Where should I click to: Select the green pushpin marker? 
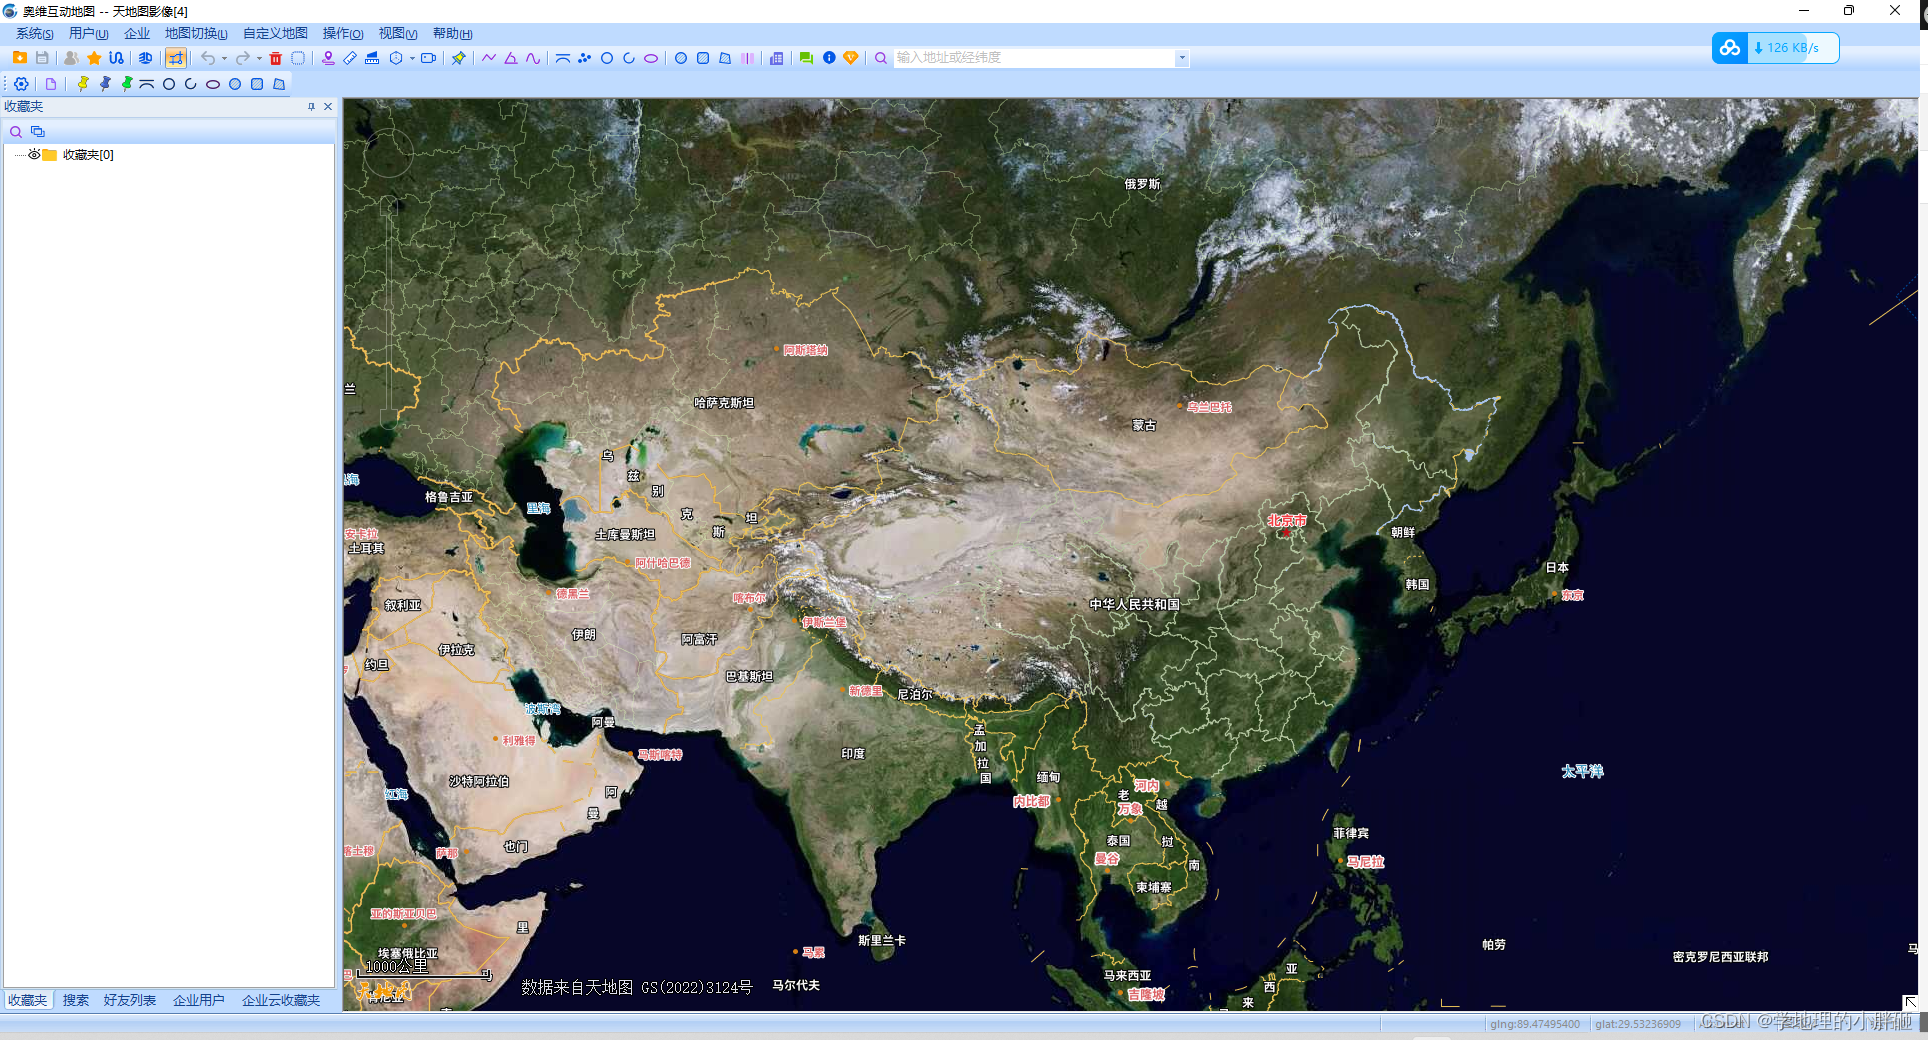[126, 84]
